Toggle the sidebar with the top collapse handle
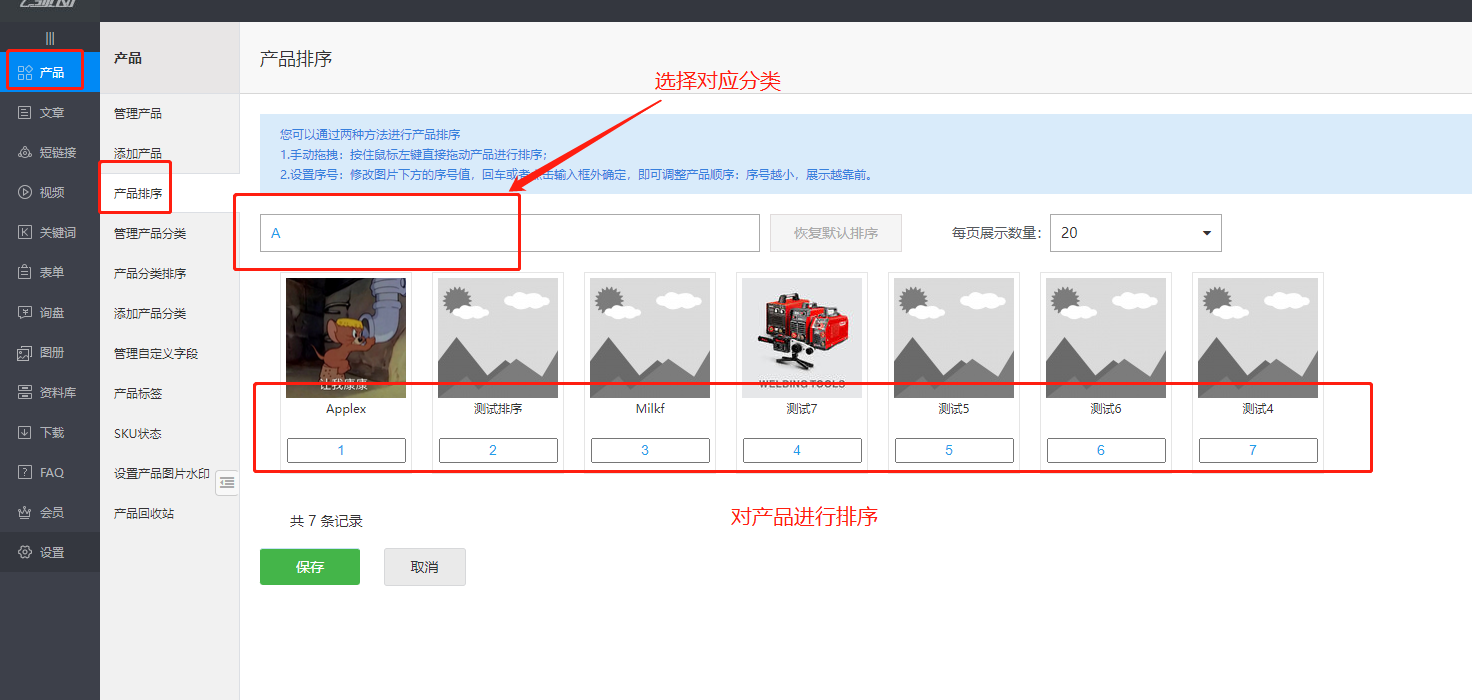Image resolution: width=1472 pixels, height=700 pixels. pyautogui.click(x=50, y=38)
